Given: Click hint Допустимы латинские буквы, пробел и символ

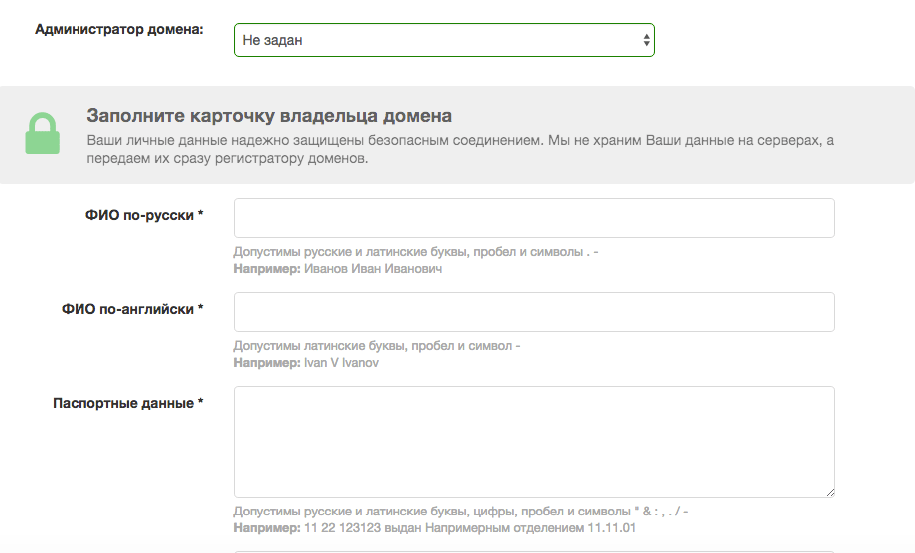Looking at the screenshot, I should pyautogui.click(x=377, y=346).
